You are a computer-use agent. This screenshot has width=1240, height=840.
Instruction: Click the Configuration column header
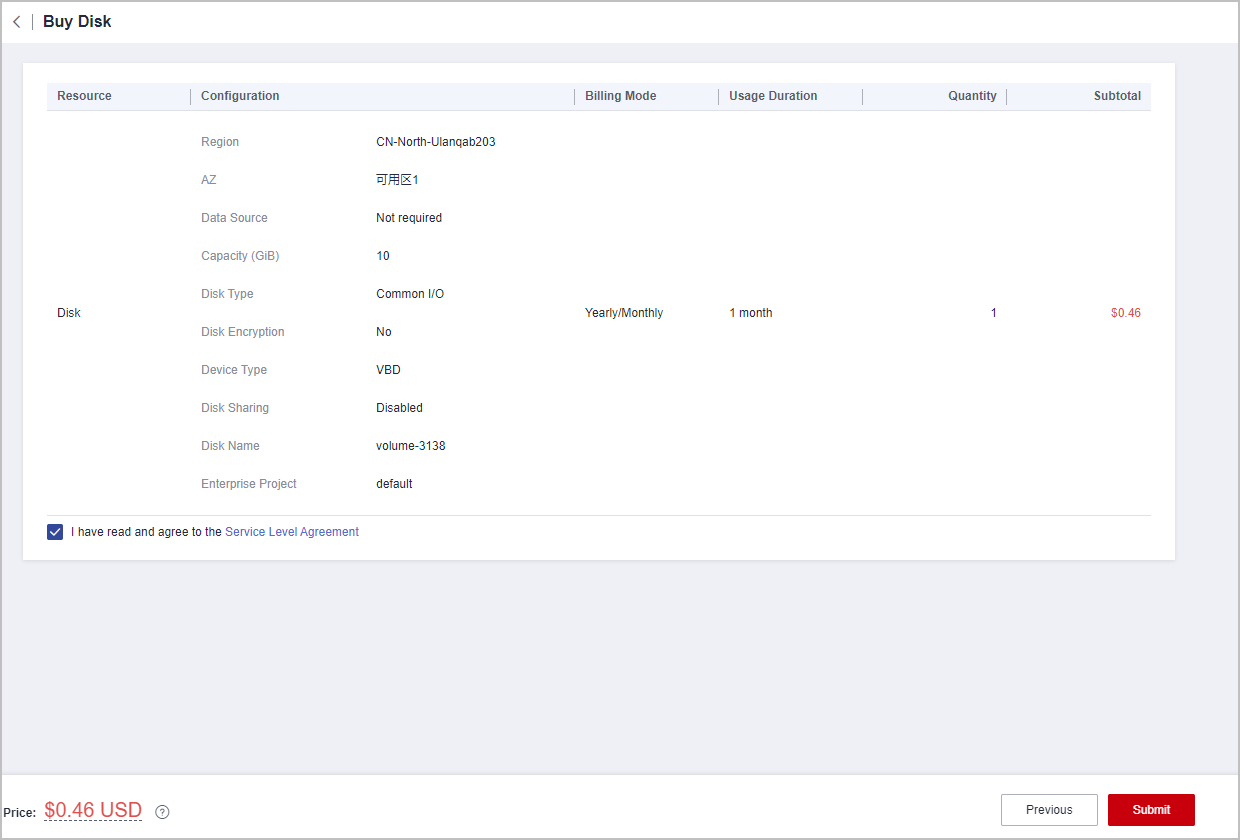240,96
